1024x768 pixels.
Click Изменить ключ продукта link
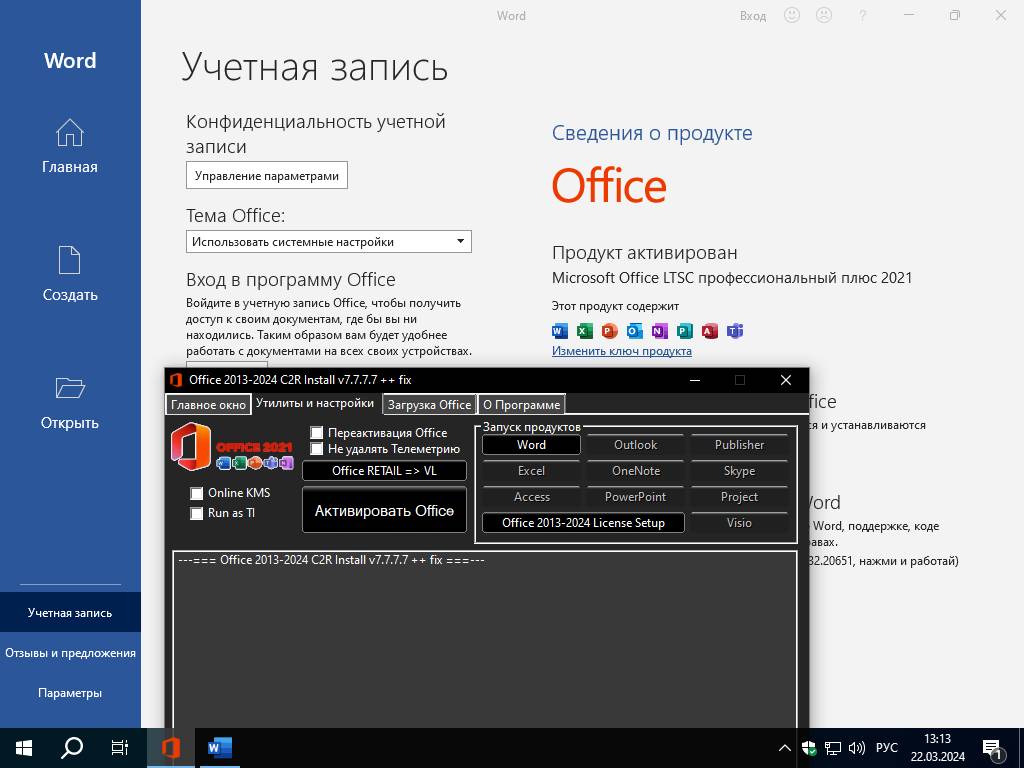(622, 351)
